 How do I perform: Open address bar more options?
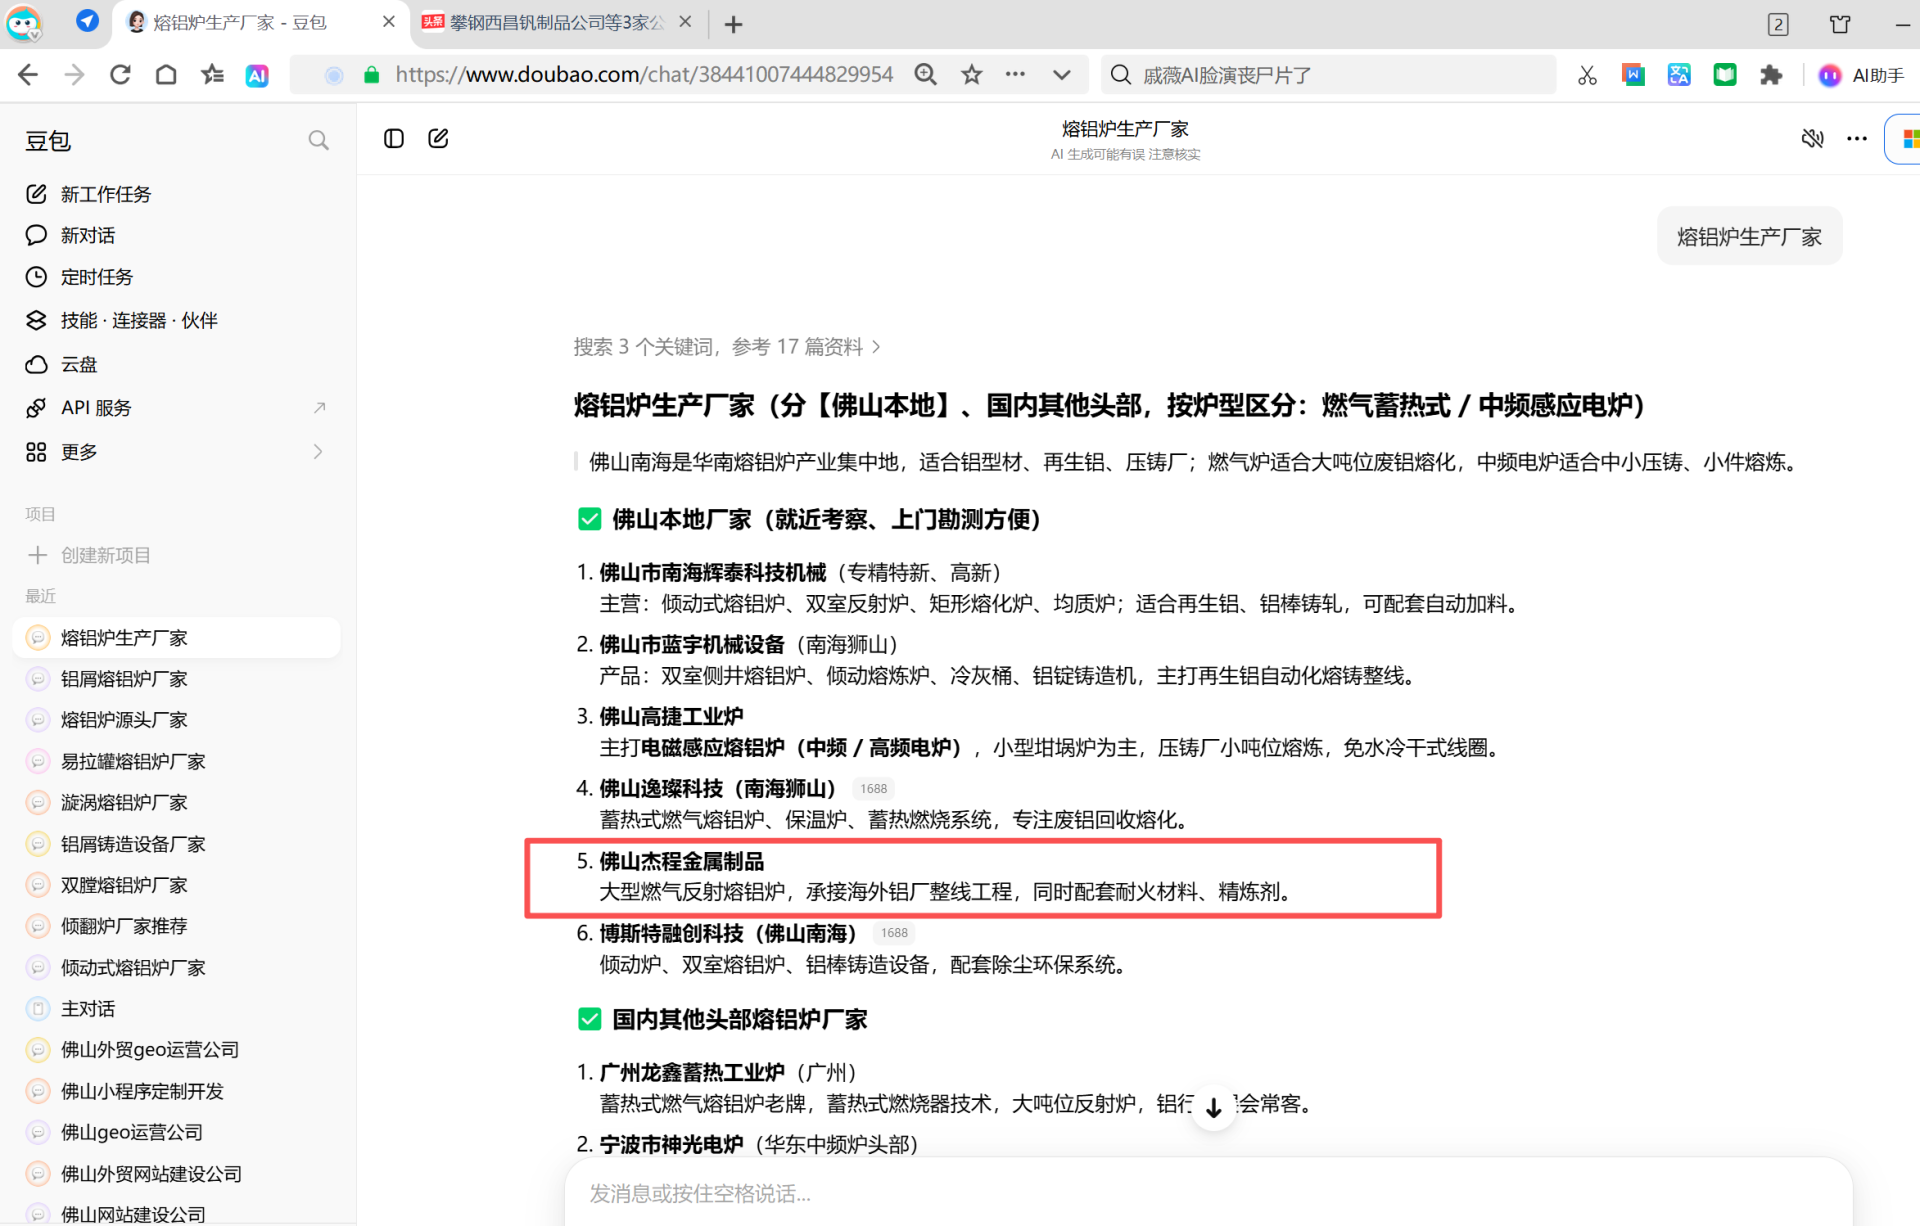pos(1015,75)
